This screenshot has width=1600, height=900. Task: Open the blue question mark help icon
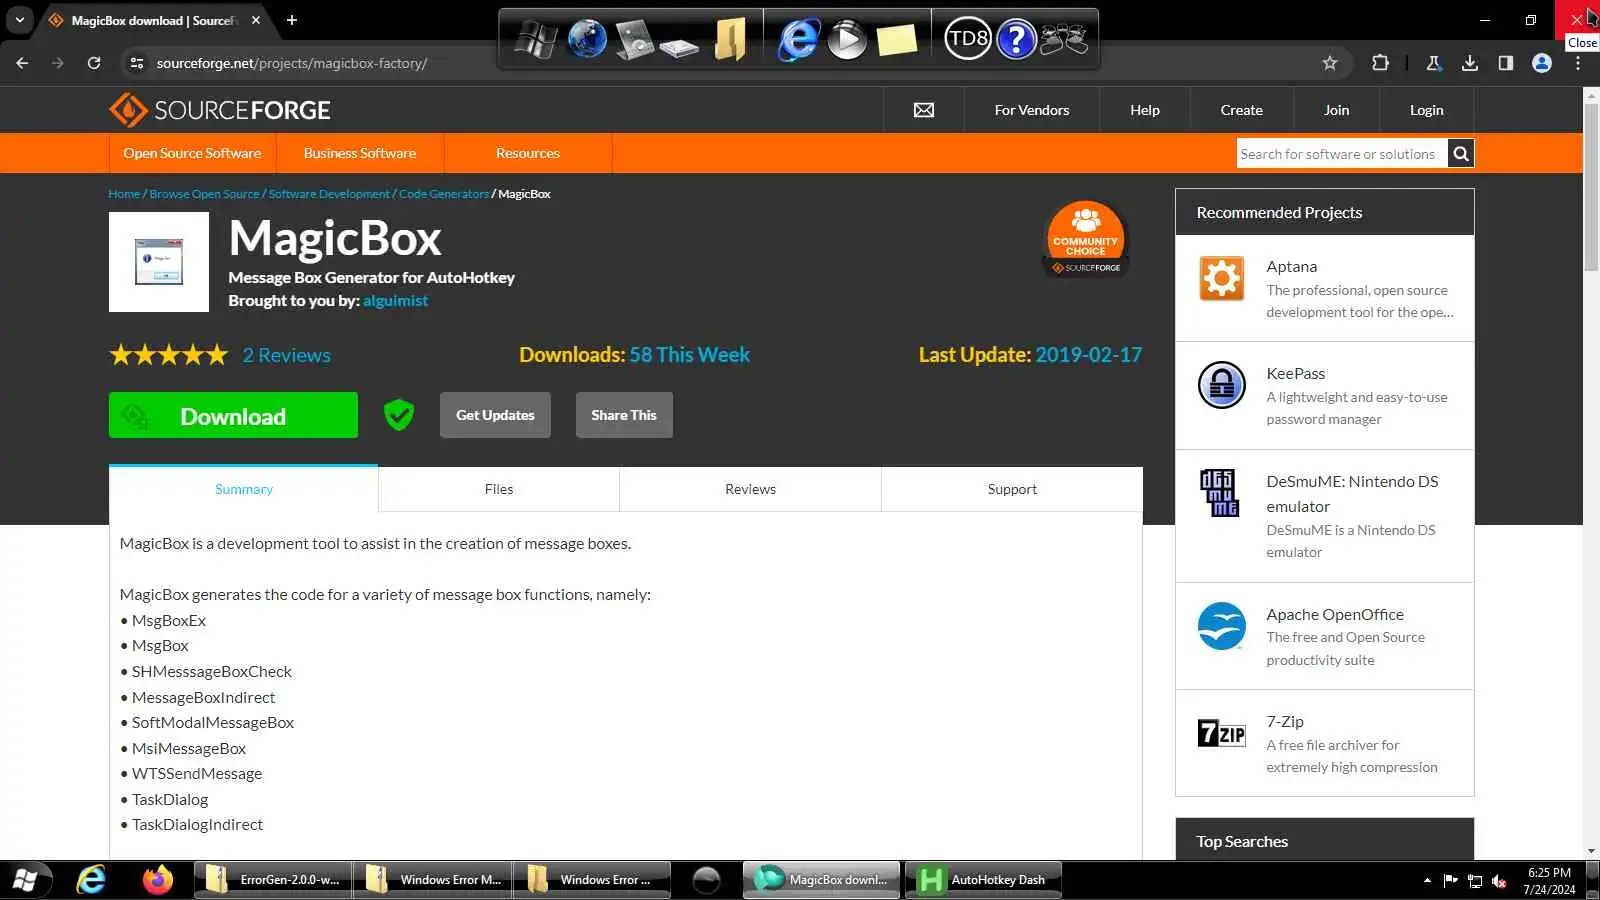click(x=1016, y=39)
